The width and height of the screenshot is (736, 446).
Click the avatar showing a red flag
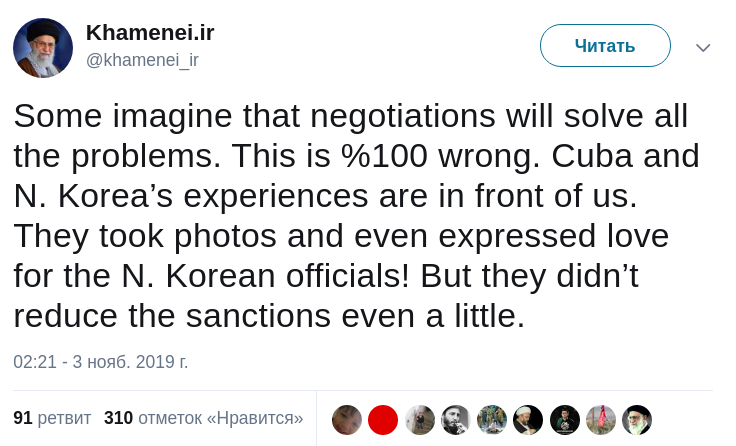pos(601,420)
